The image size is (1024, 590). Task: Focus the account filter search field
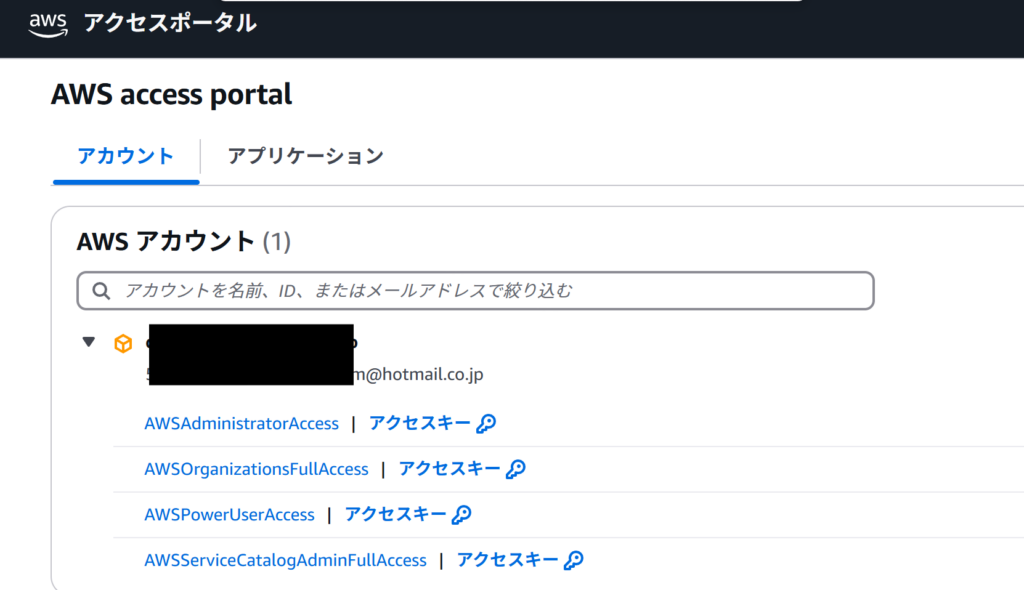(x=475, y=291)
